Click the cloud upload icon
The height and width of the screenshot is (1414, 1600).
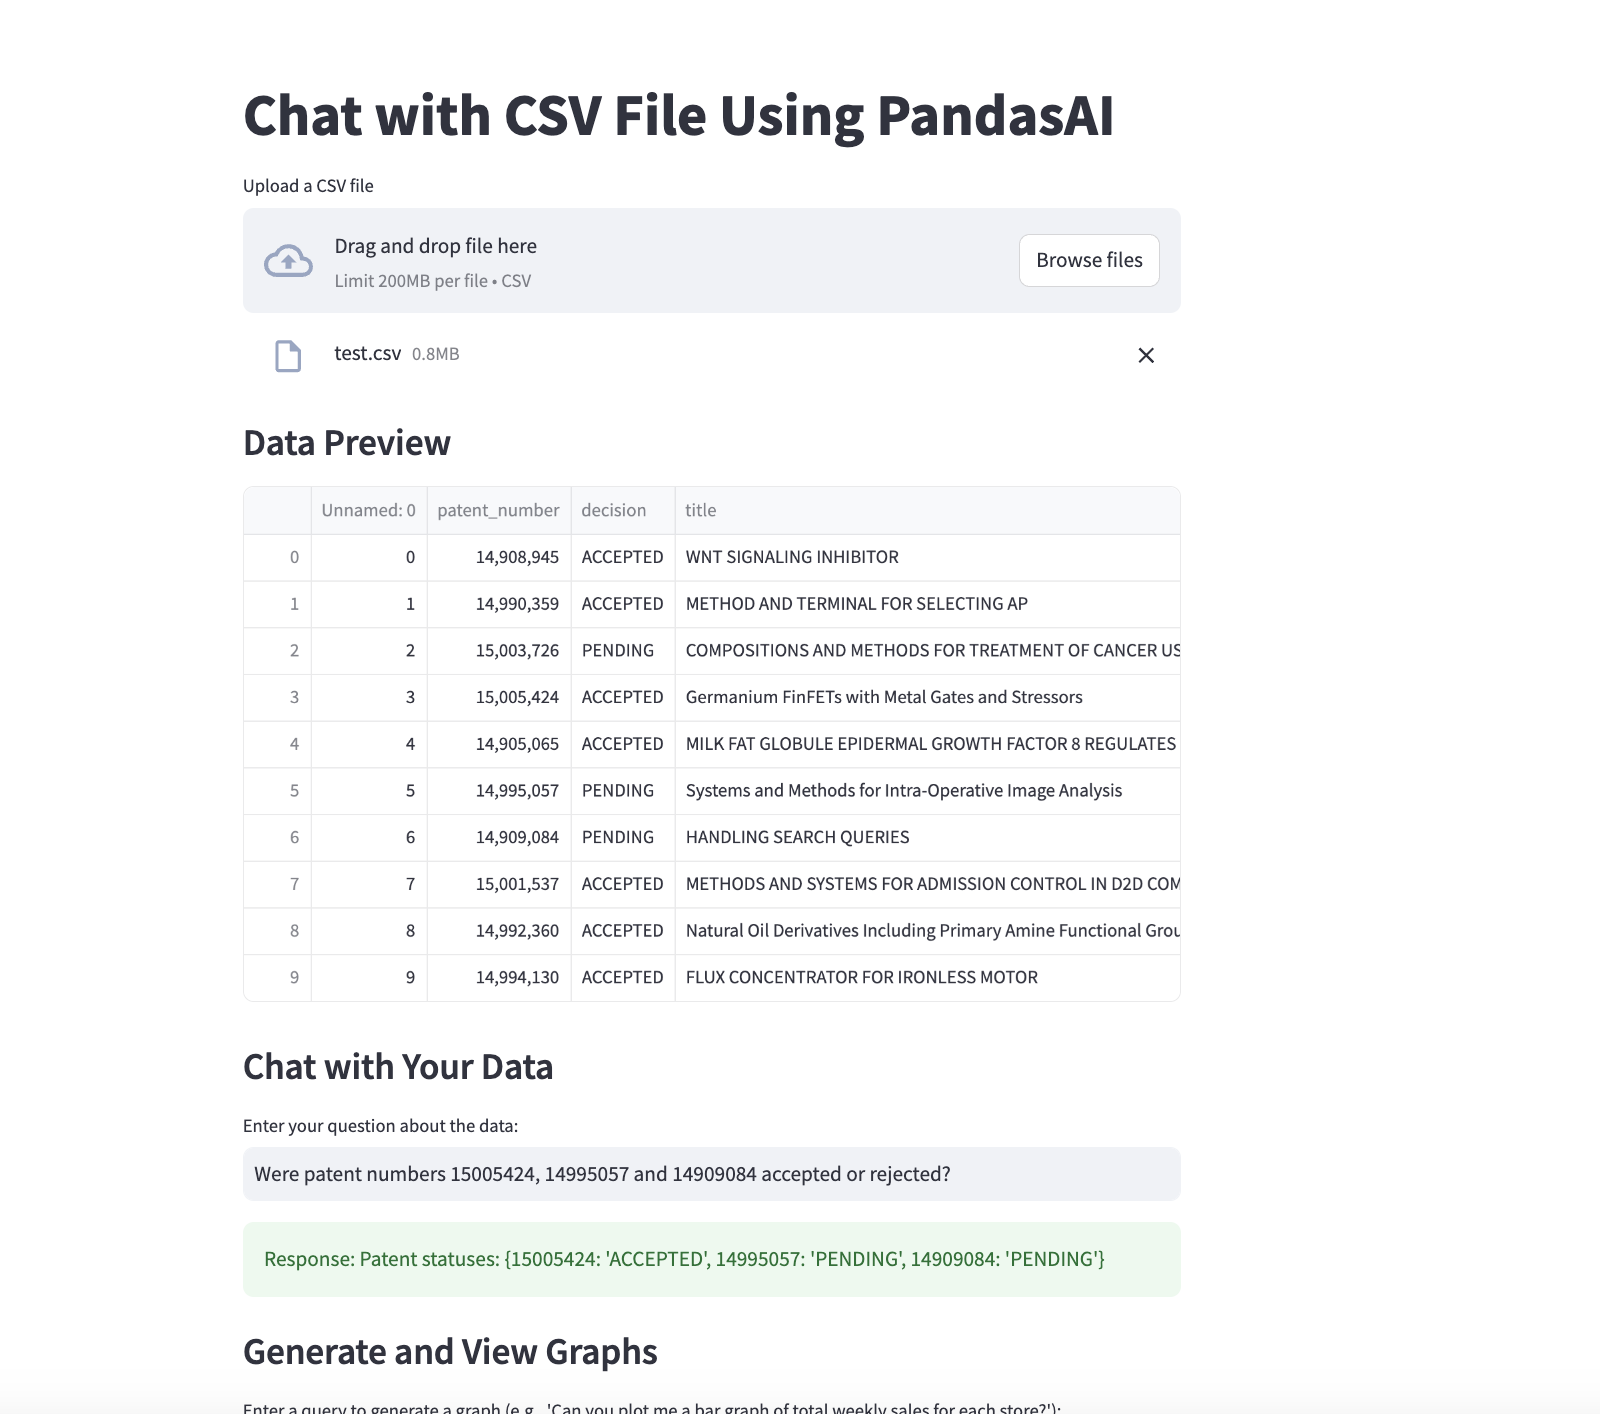click(x=288, y=261)
